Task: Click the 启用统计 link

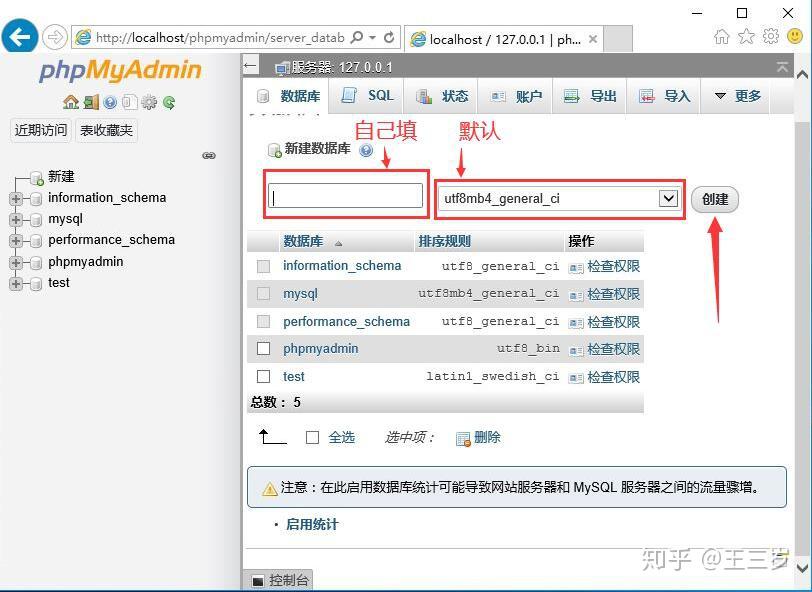Action: click(x=312, y=525)
